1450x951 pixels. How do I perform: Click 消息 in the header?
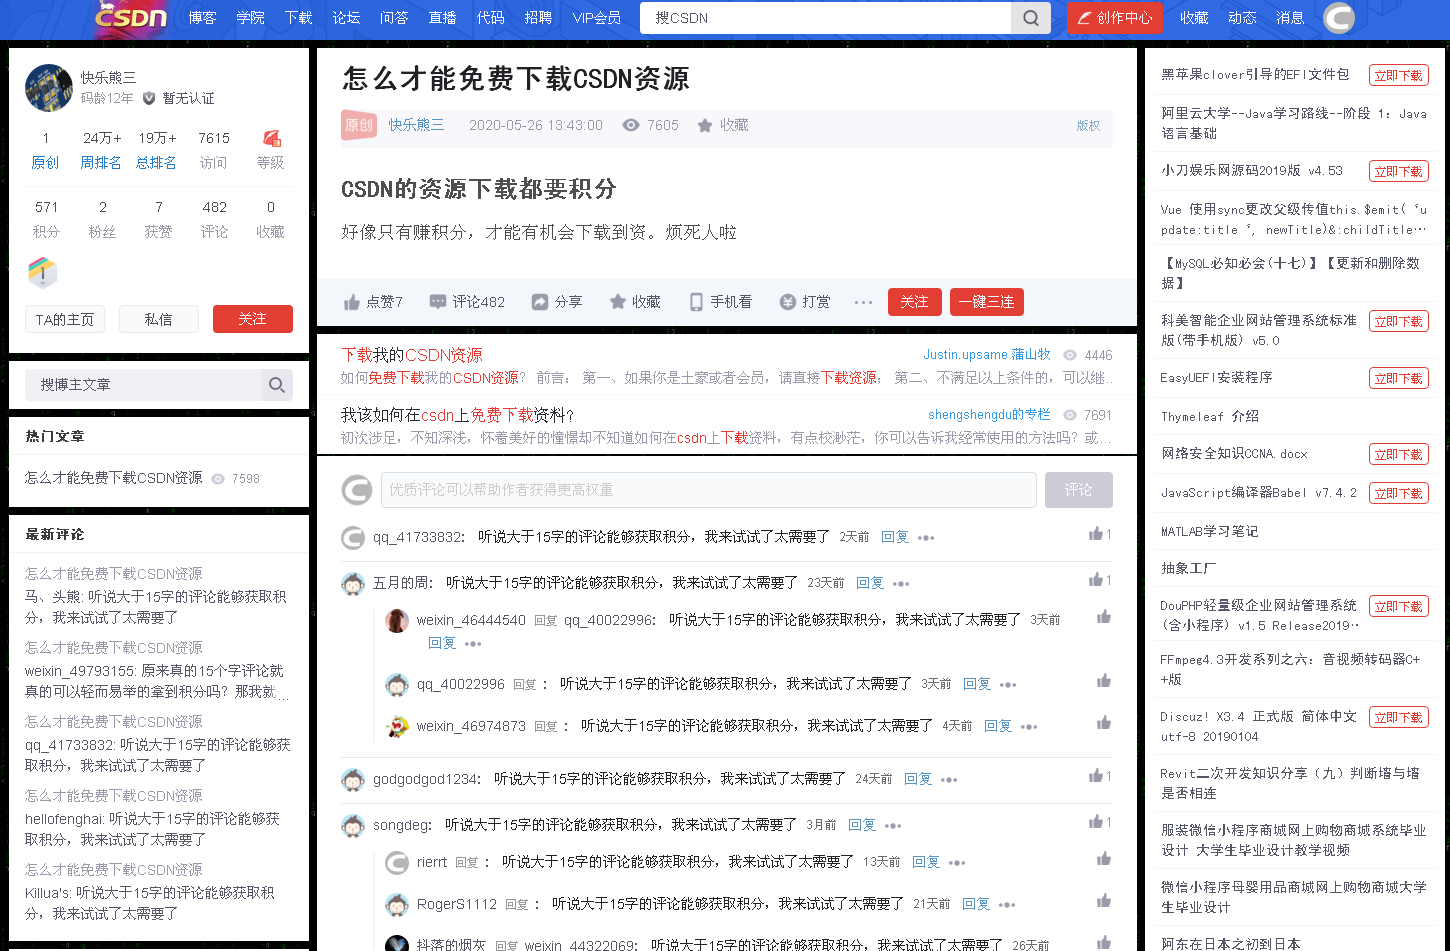pyautogui.click(x=1290, y=17)
